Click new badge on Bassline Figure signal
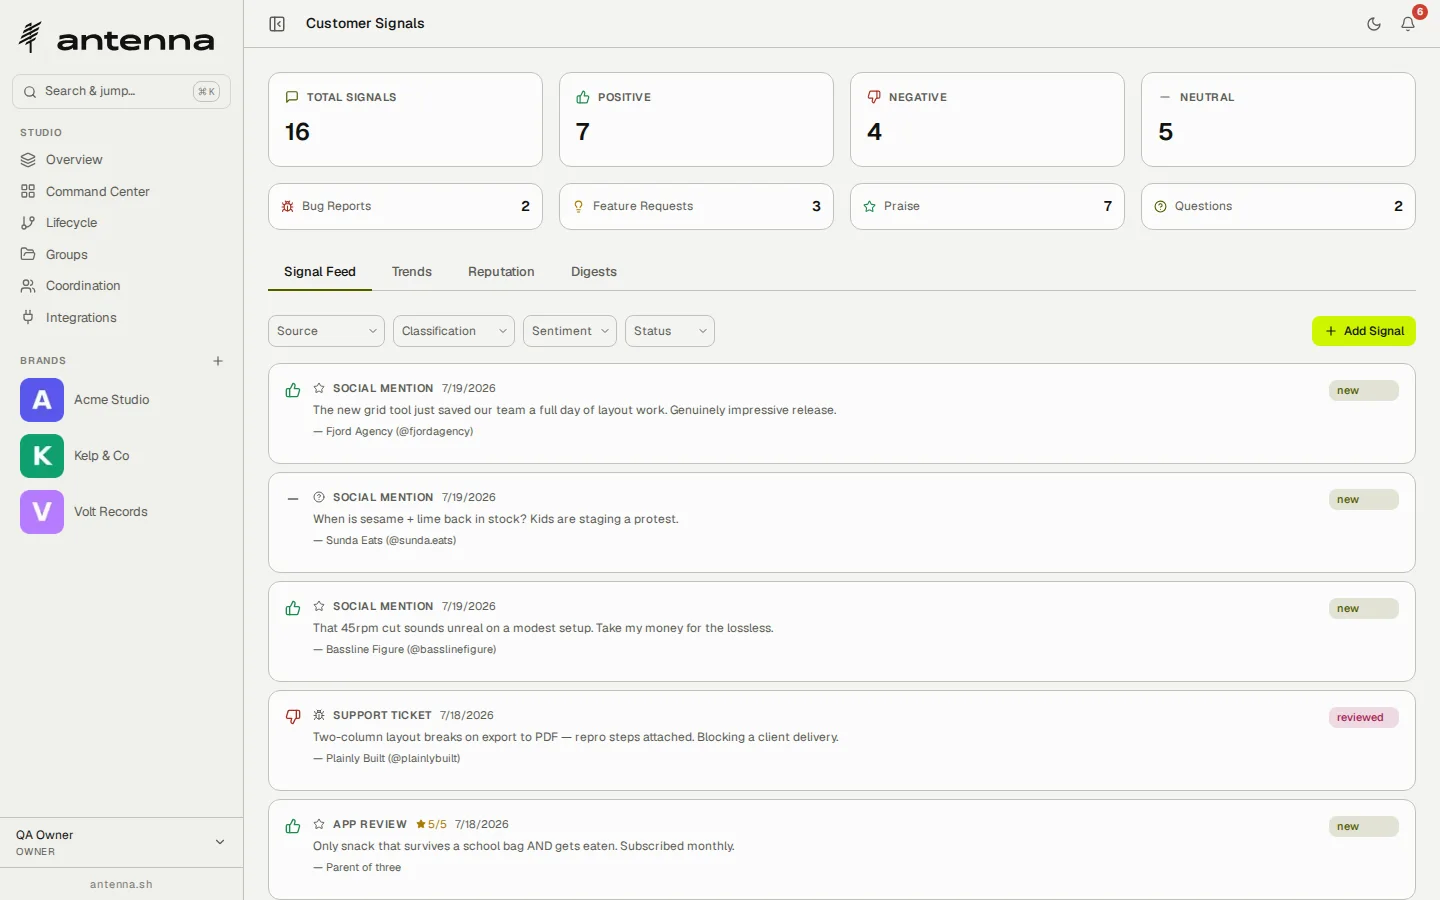The width and height of the screenshot is (1440, 900). [x=1364, y=609]
